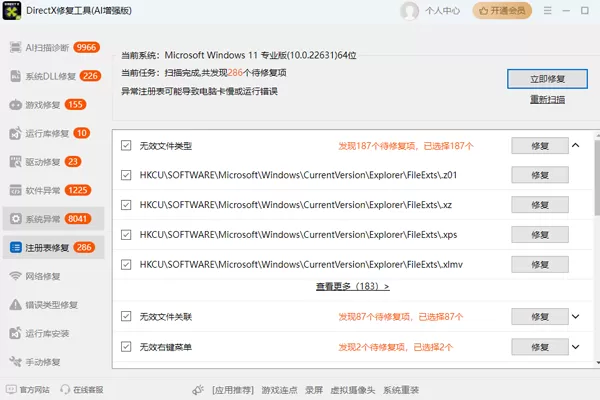Click the 官方网站 monitor icon

(x=11, y=390)
